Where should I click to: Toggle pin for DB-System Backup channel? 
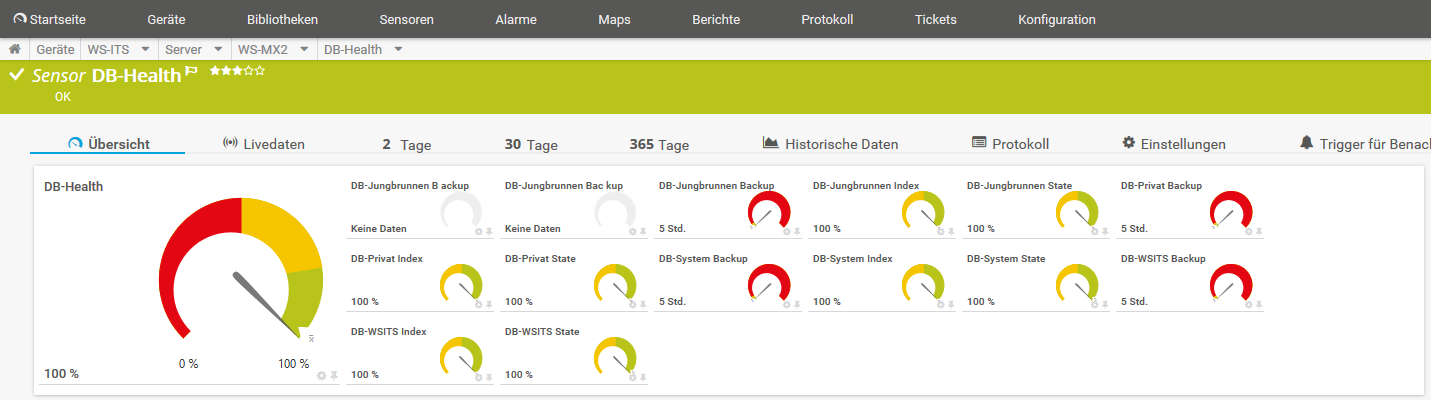(x=797, y=304)
